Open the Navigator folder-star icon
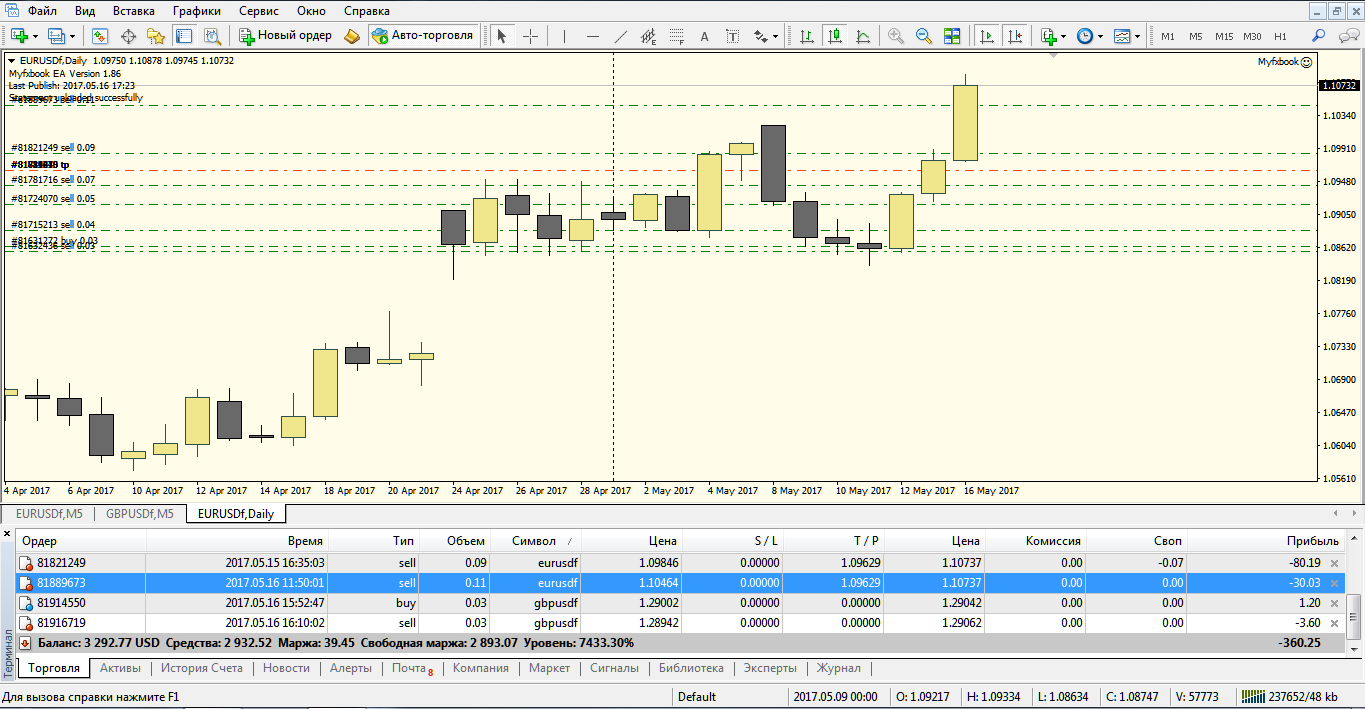The width and height of the screenshot is (1365, 709). 156,36
